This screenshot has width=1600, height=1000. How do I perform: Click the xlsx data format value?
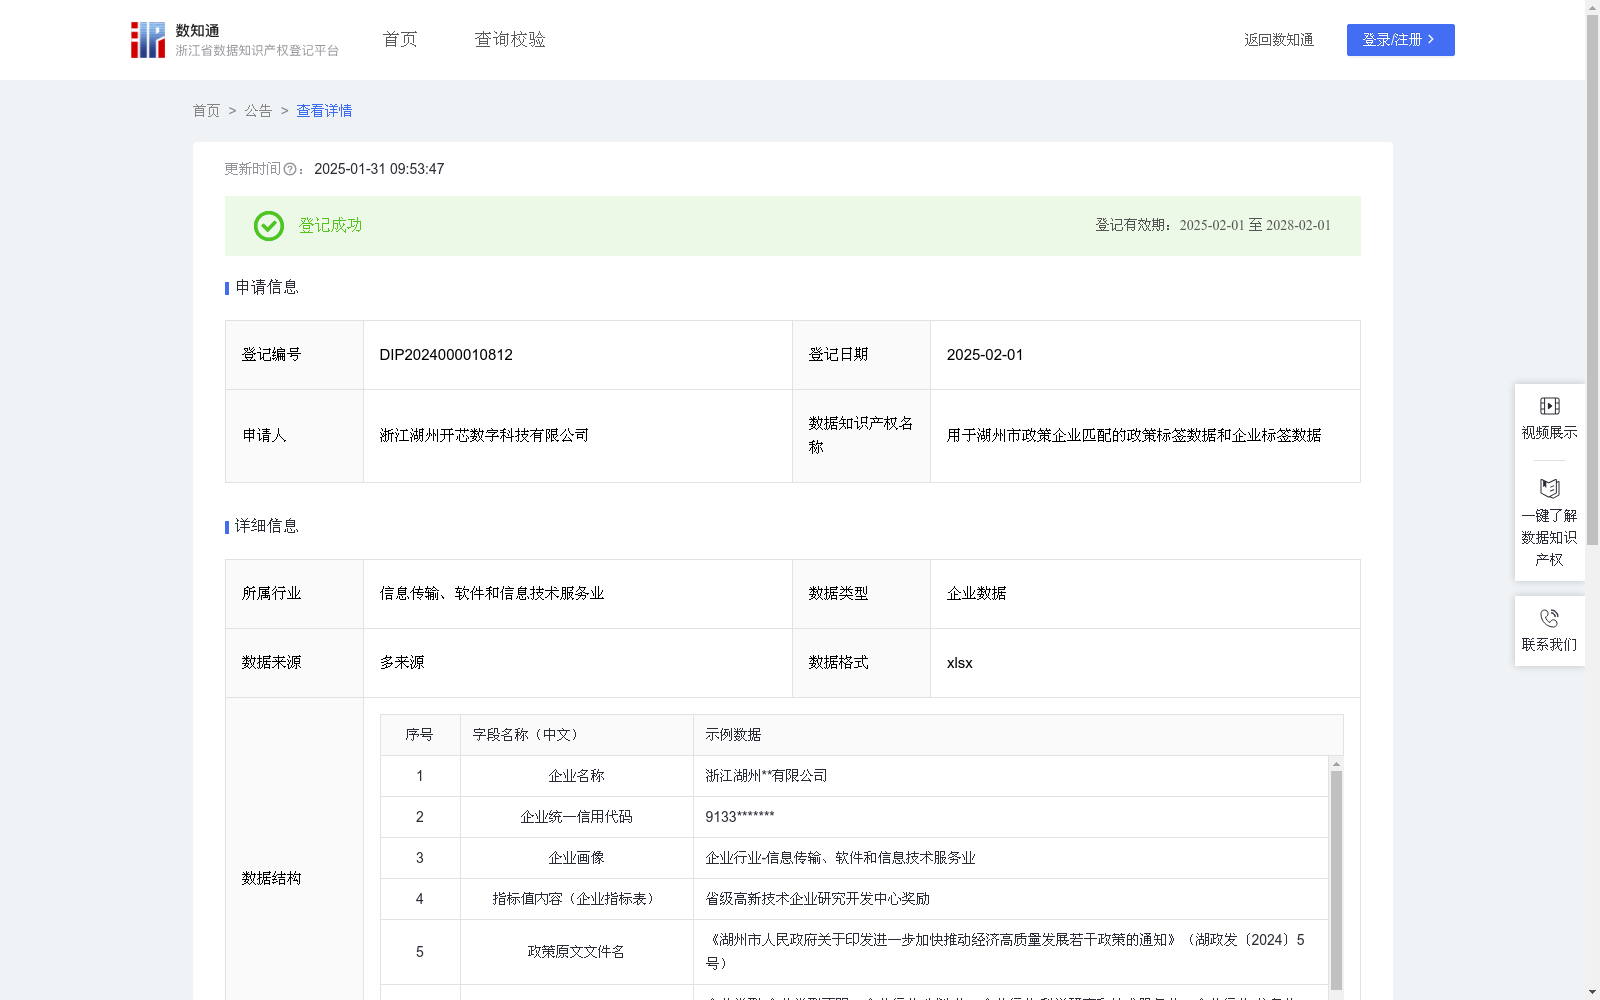959,663
